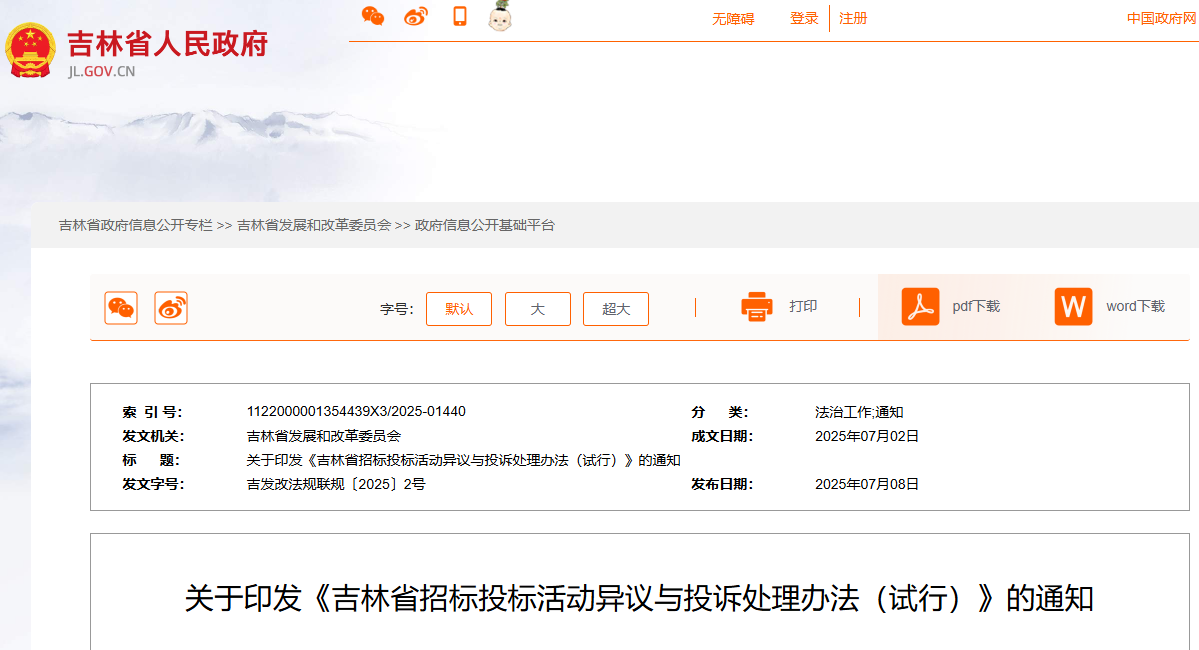This screenshot has height=650, width=1199.
Task: Click 打印 print label
Action: 803,306
